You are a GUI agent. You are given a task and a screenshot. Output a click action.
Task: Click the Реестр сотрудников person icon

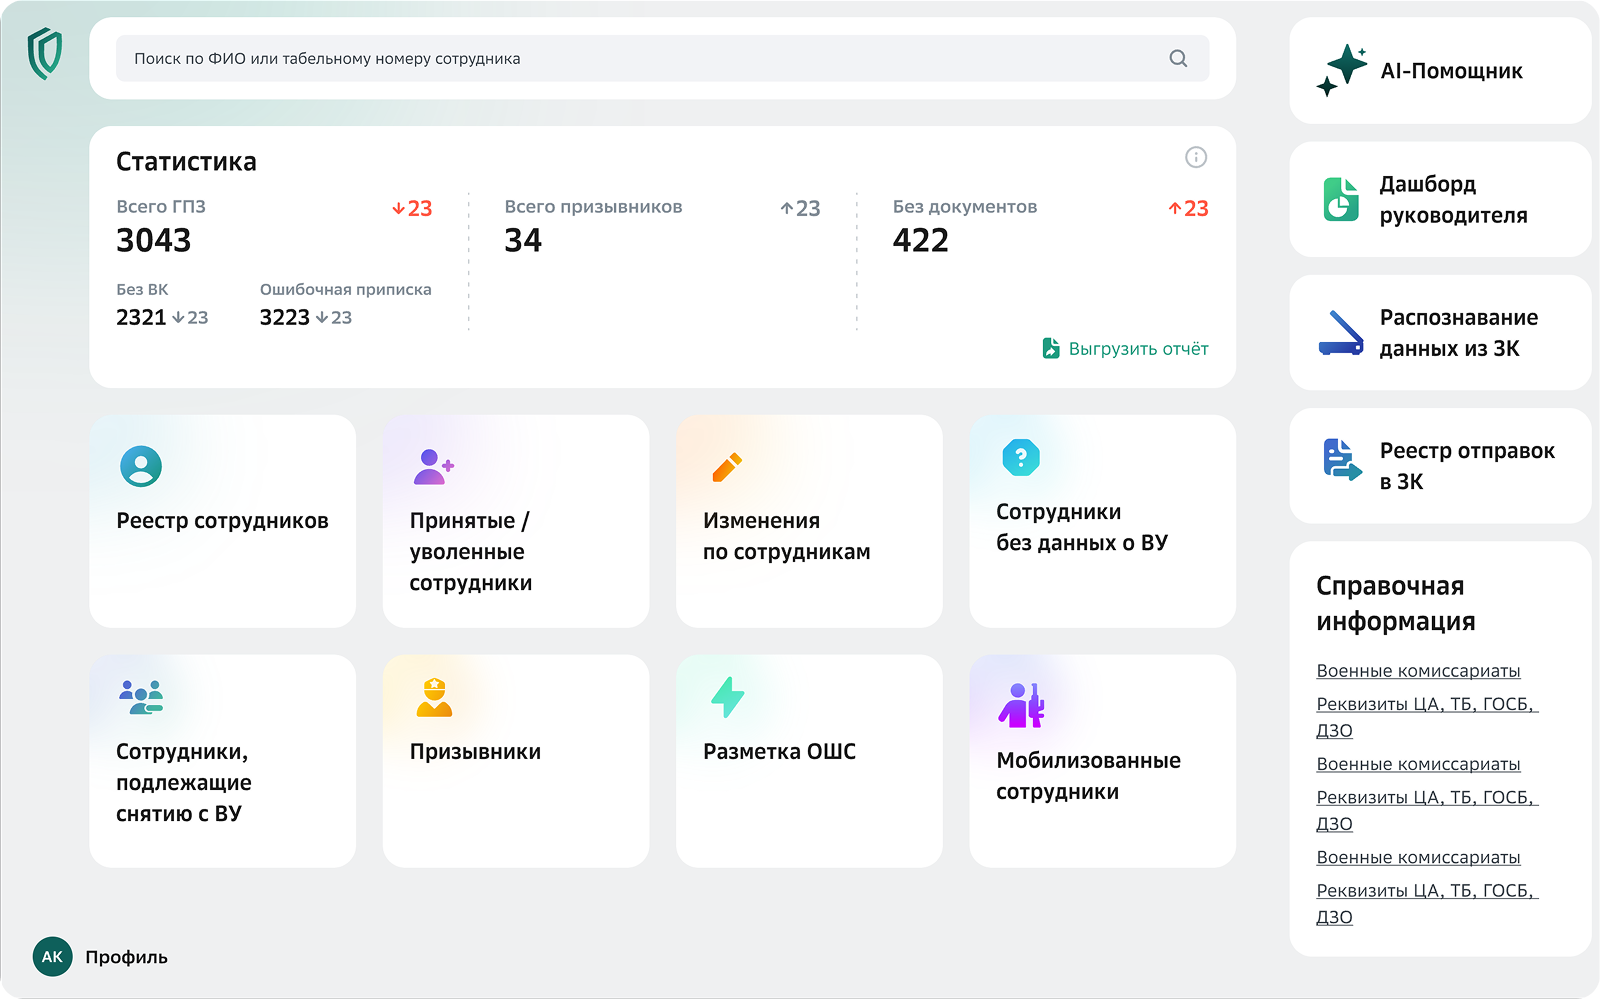point(141,466)
